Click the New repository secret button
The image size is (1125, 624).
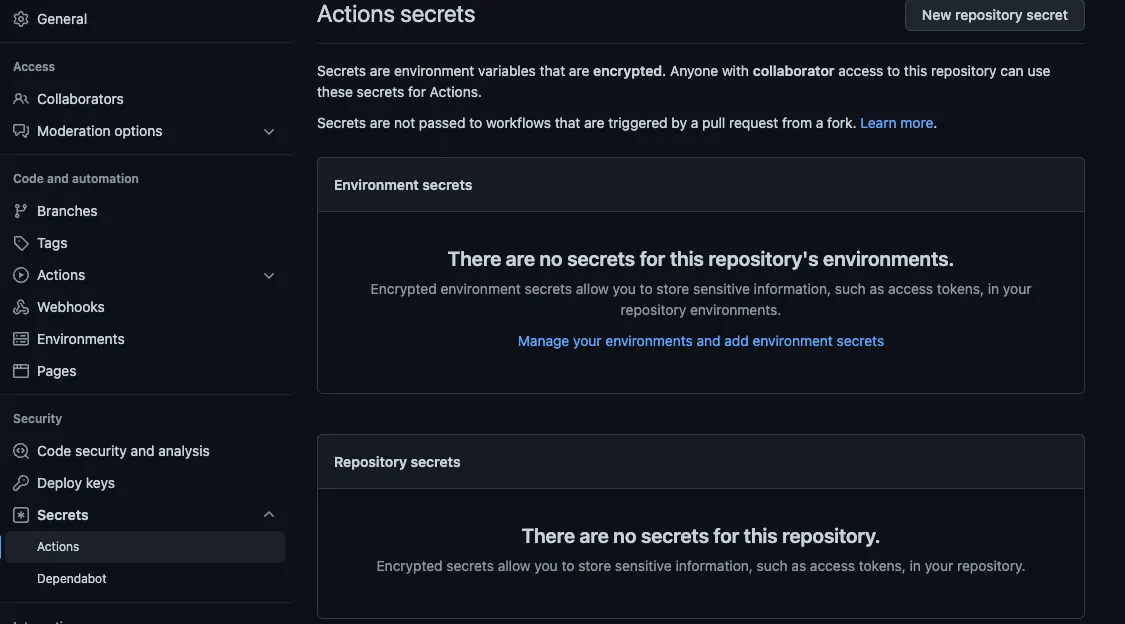994,15
